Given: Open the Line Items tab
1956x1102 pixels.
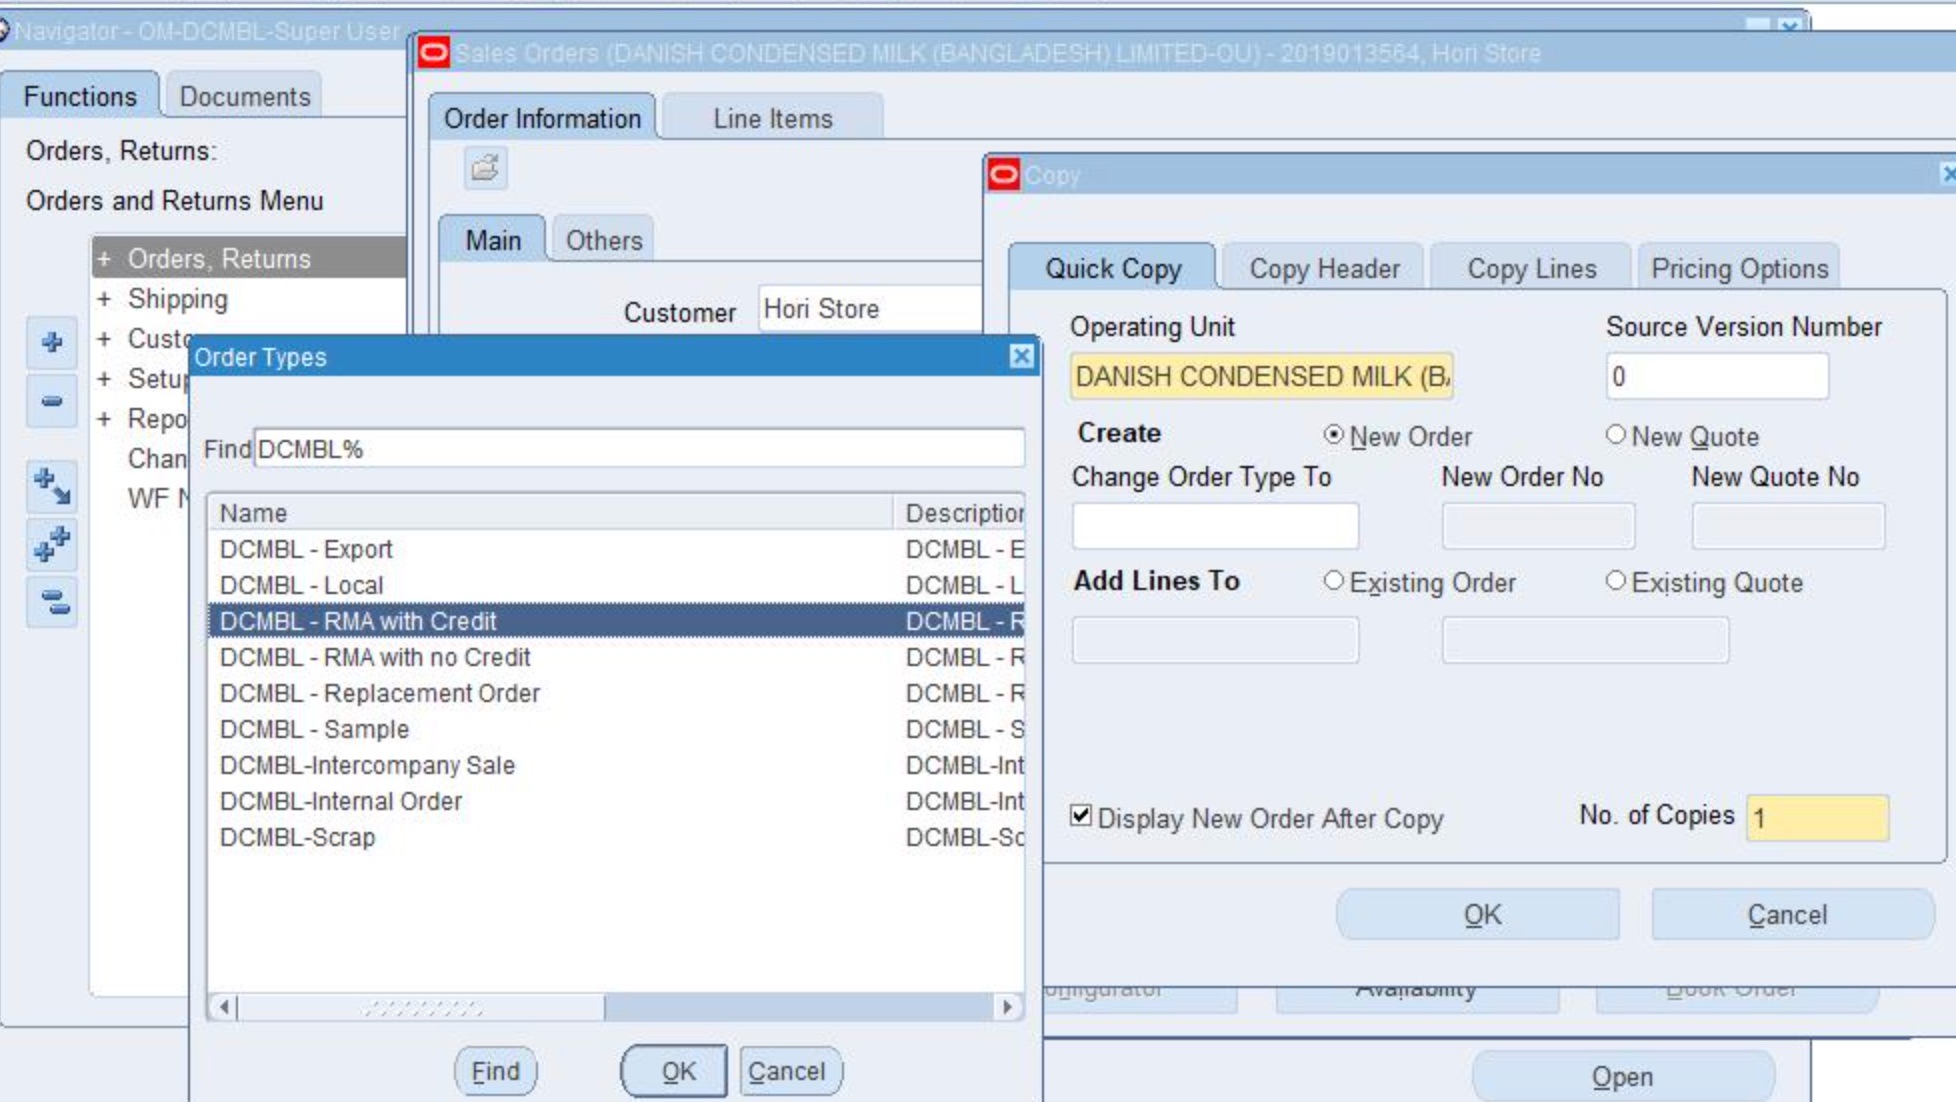Looking at the screenshot, I should [x=772, y=119].
